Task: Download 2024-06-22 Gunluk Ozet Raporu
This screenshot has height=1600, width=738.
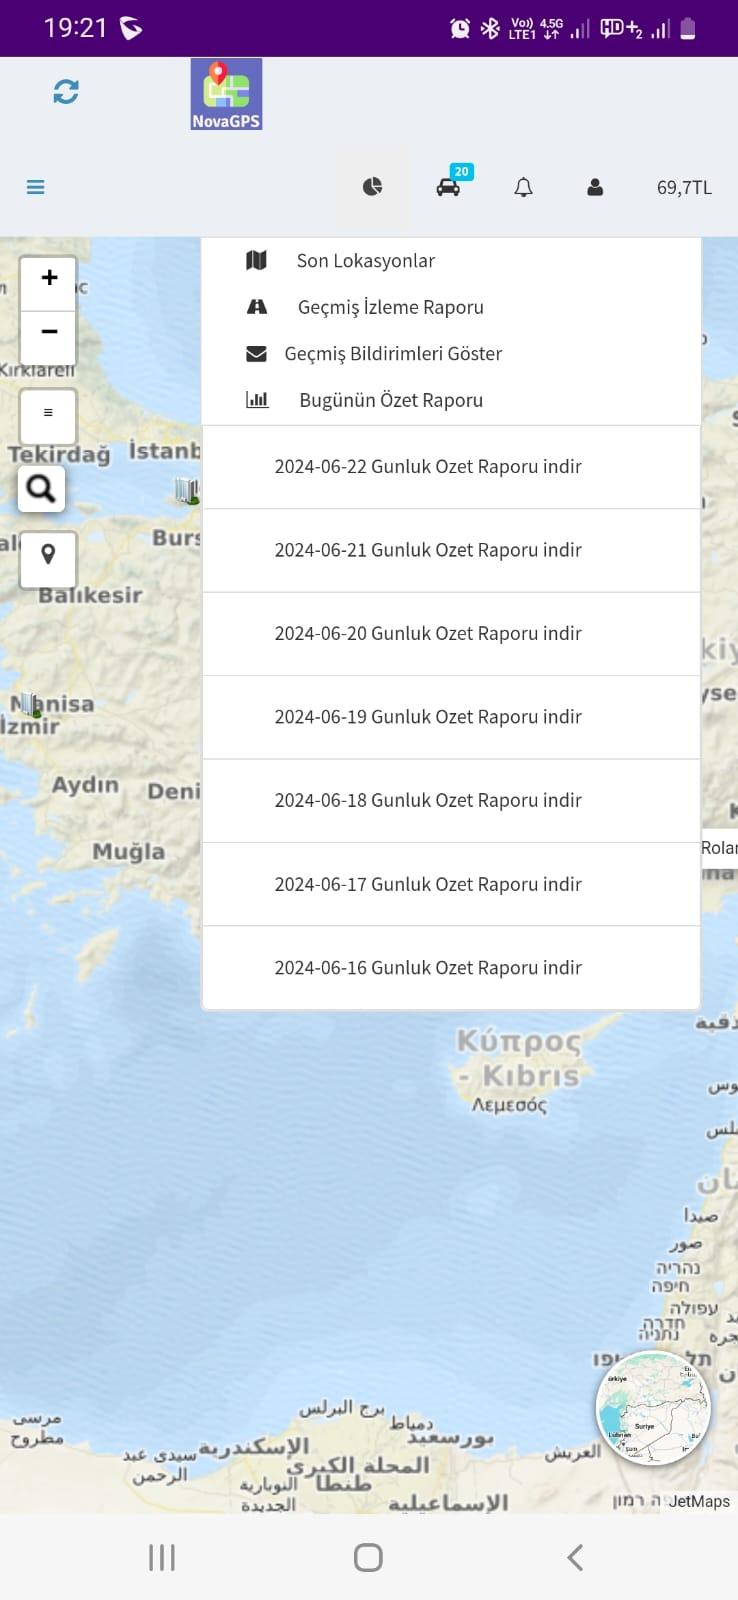Action: 451,467
